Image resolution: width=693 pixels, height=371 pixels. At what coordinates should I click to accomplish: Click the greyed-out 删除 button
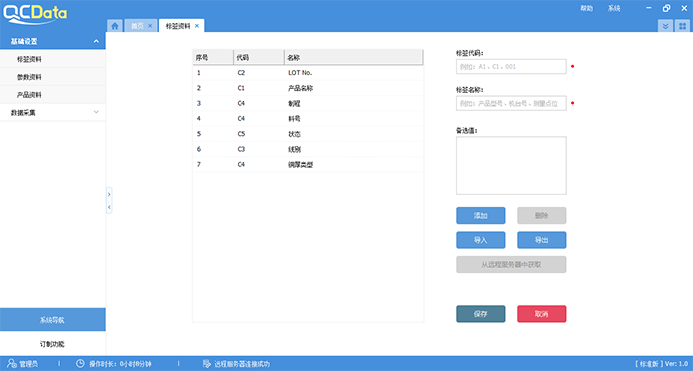click(x=541, y=215)
